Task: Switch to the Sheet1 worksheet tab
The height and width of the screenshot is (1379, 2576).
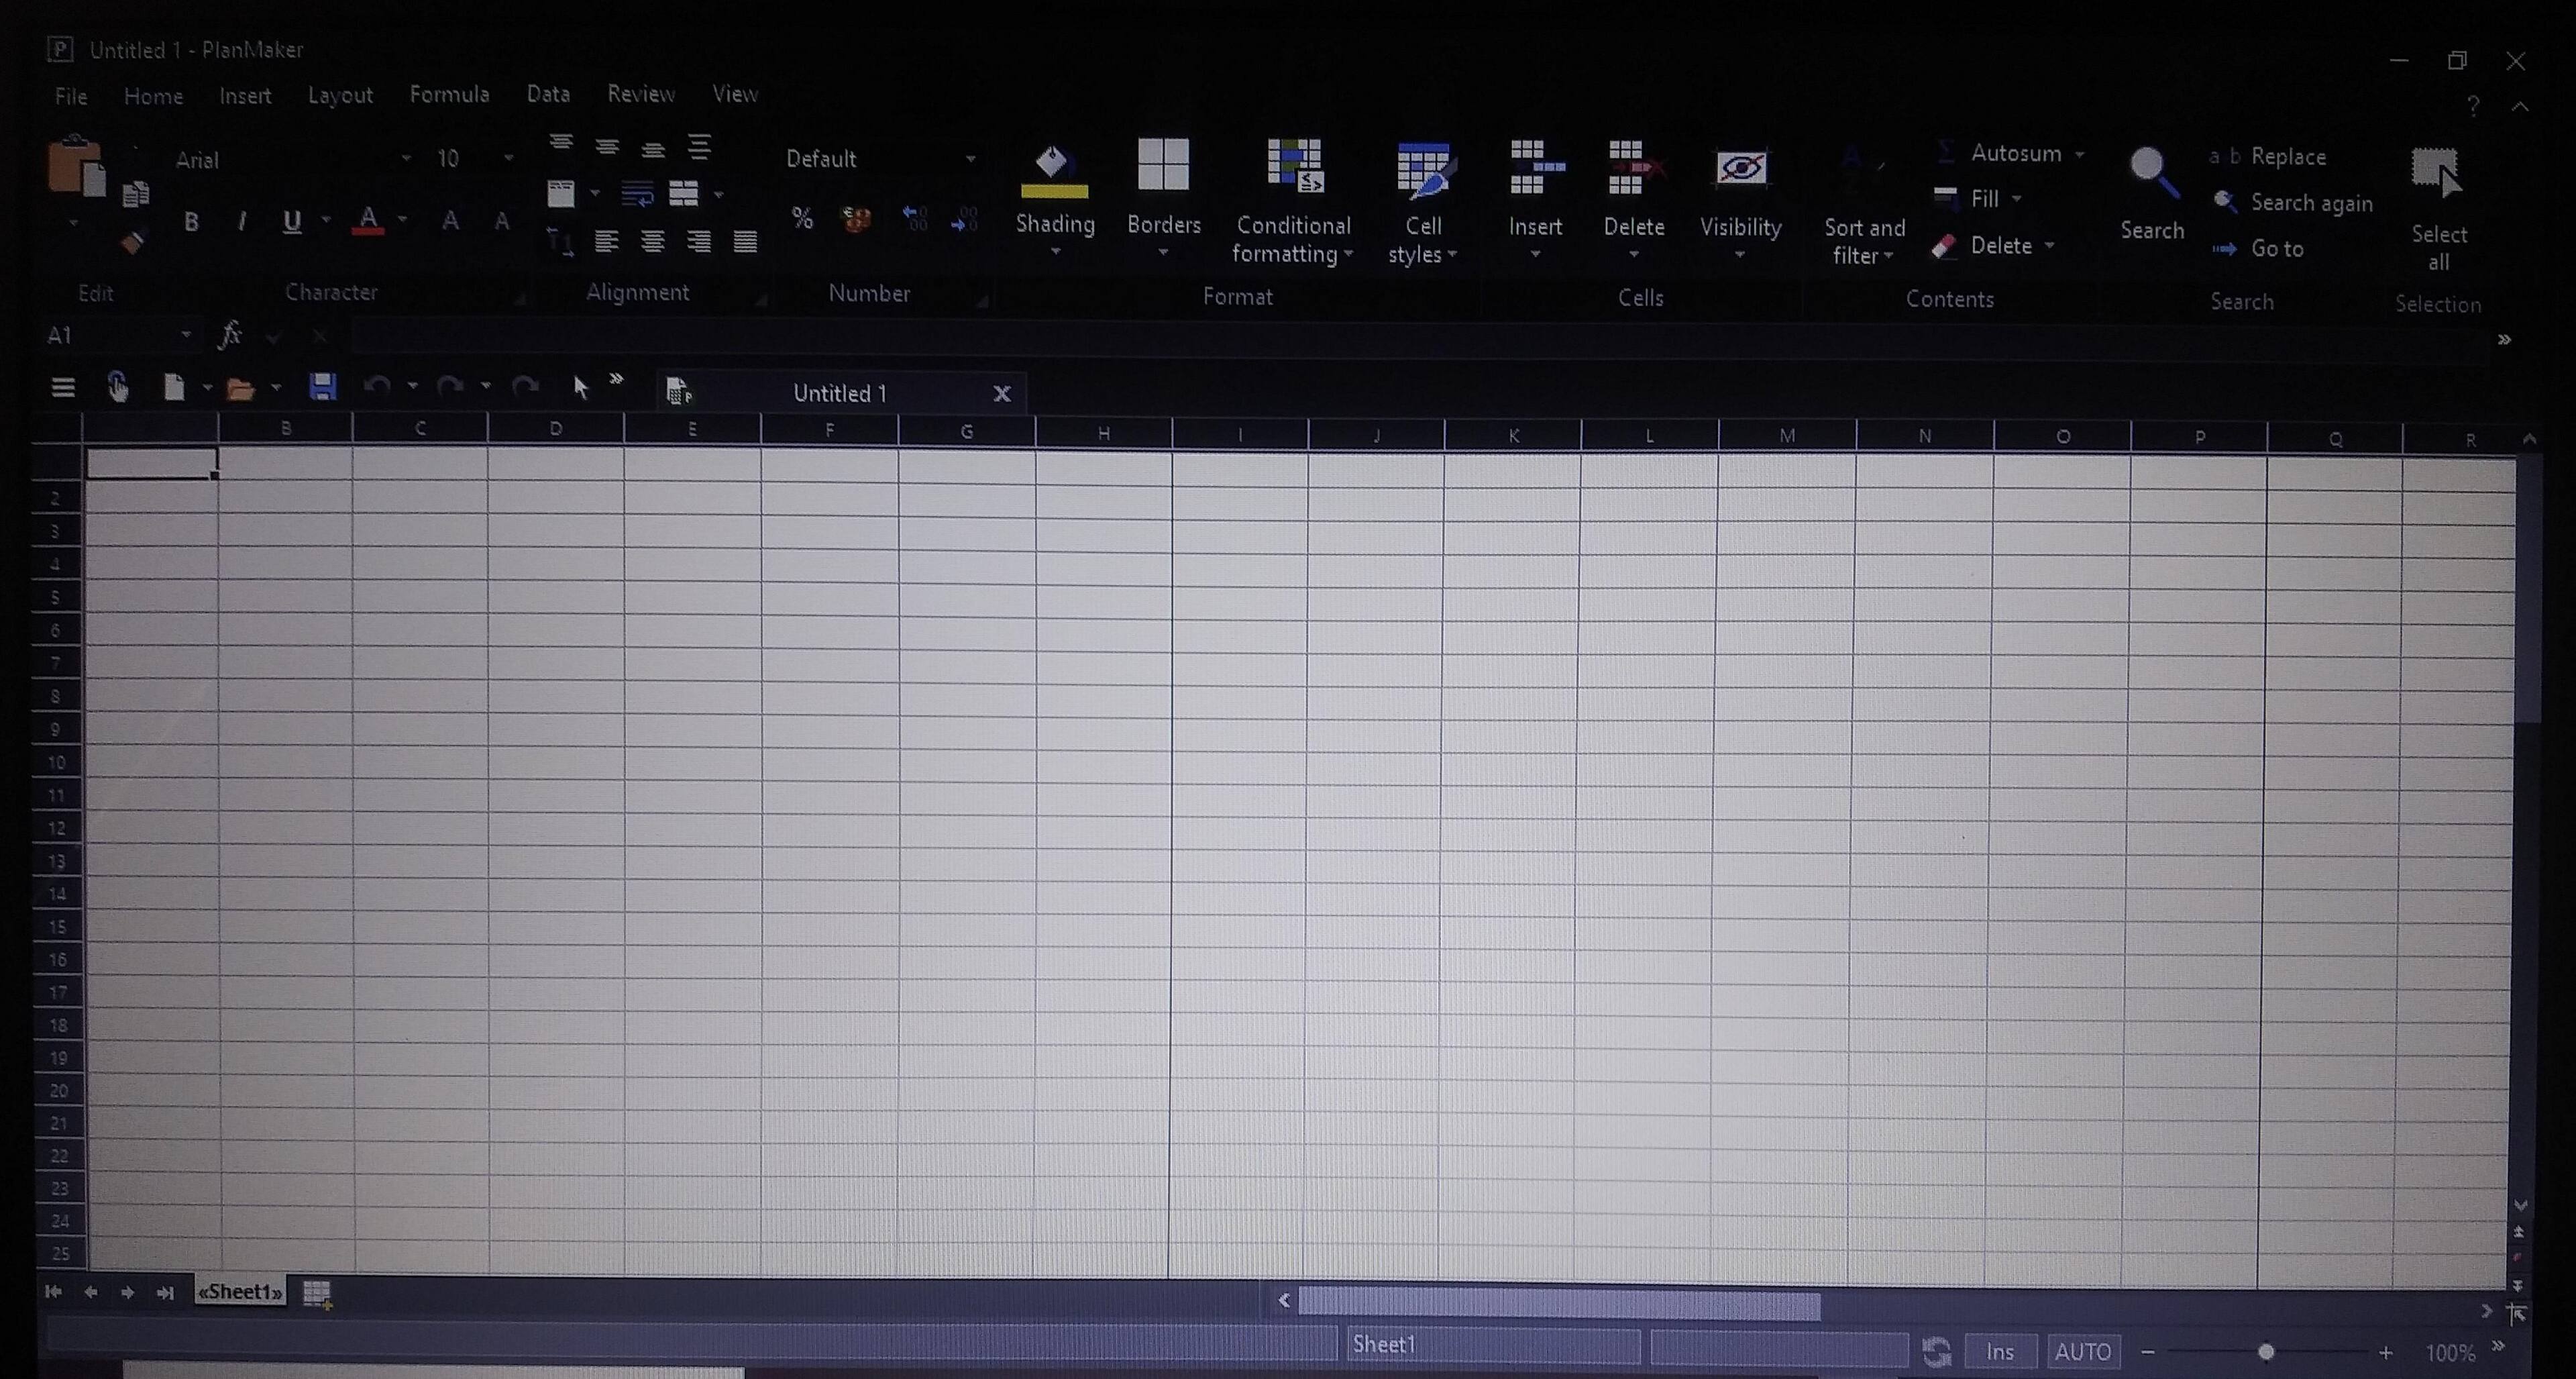Action: [240, 1291]
